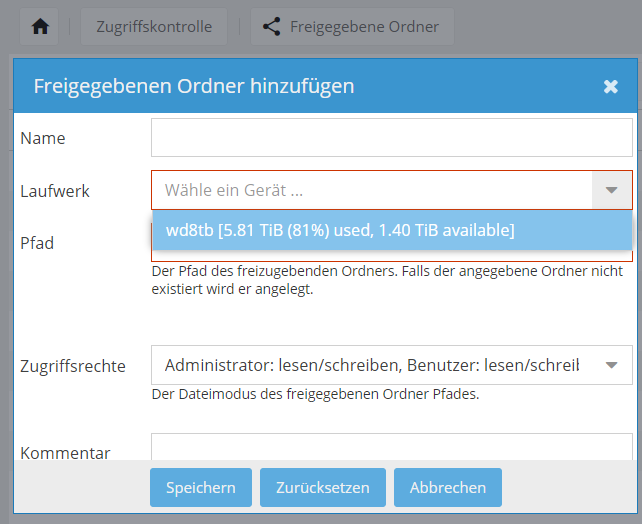Go to the home breadcrumb icon

pos(40,27)
